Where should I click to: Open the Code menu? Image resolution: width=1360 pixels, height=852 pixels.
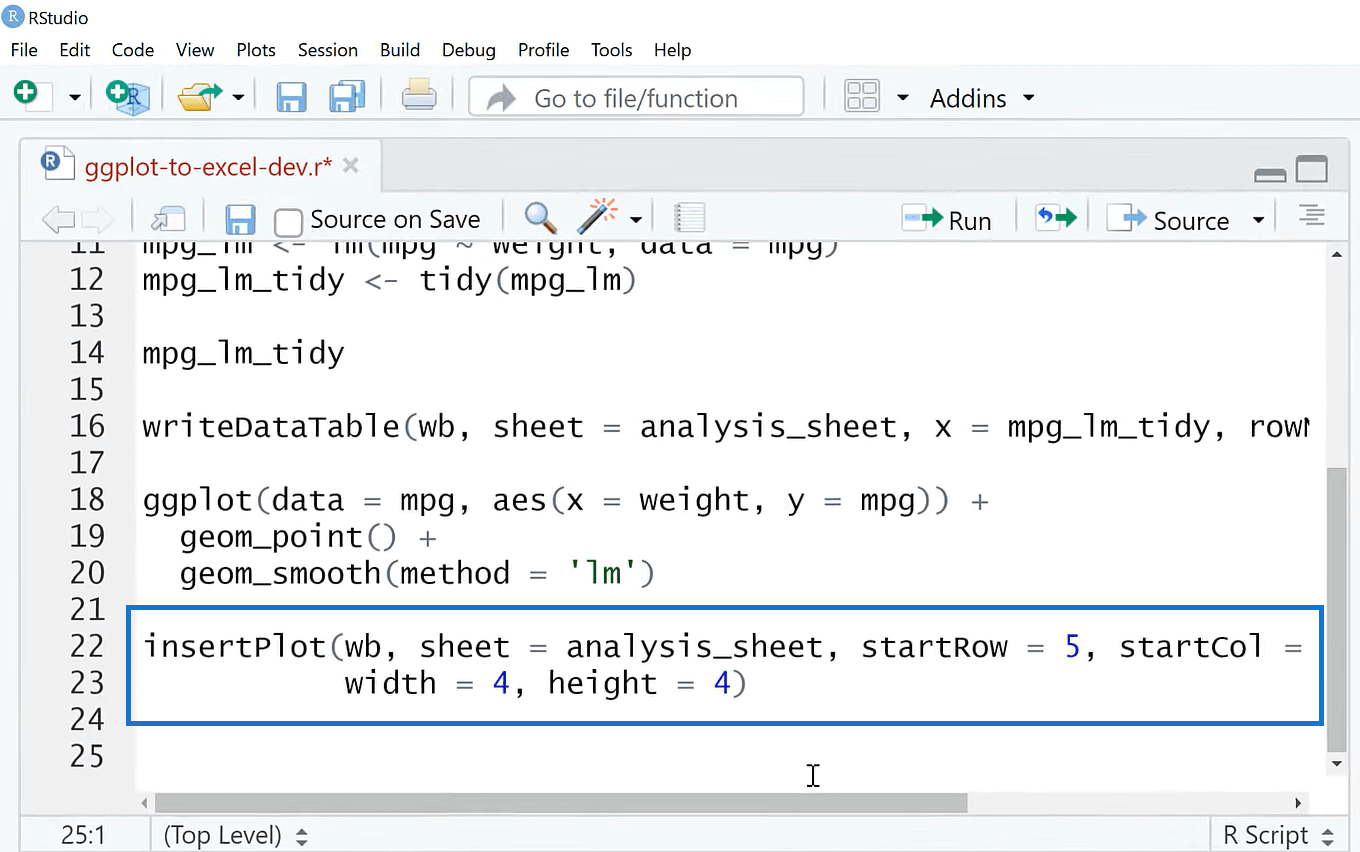133,50
